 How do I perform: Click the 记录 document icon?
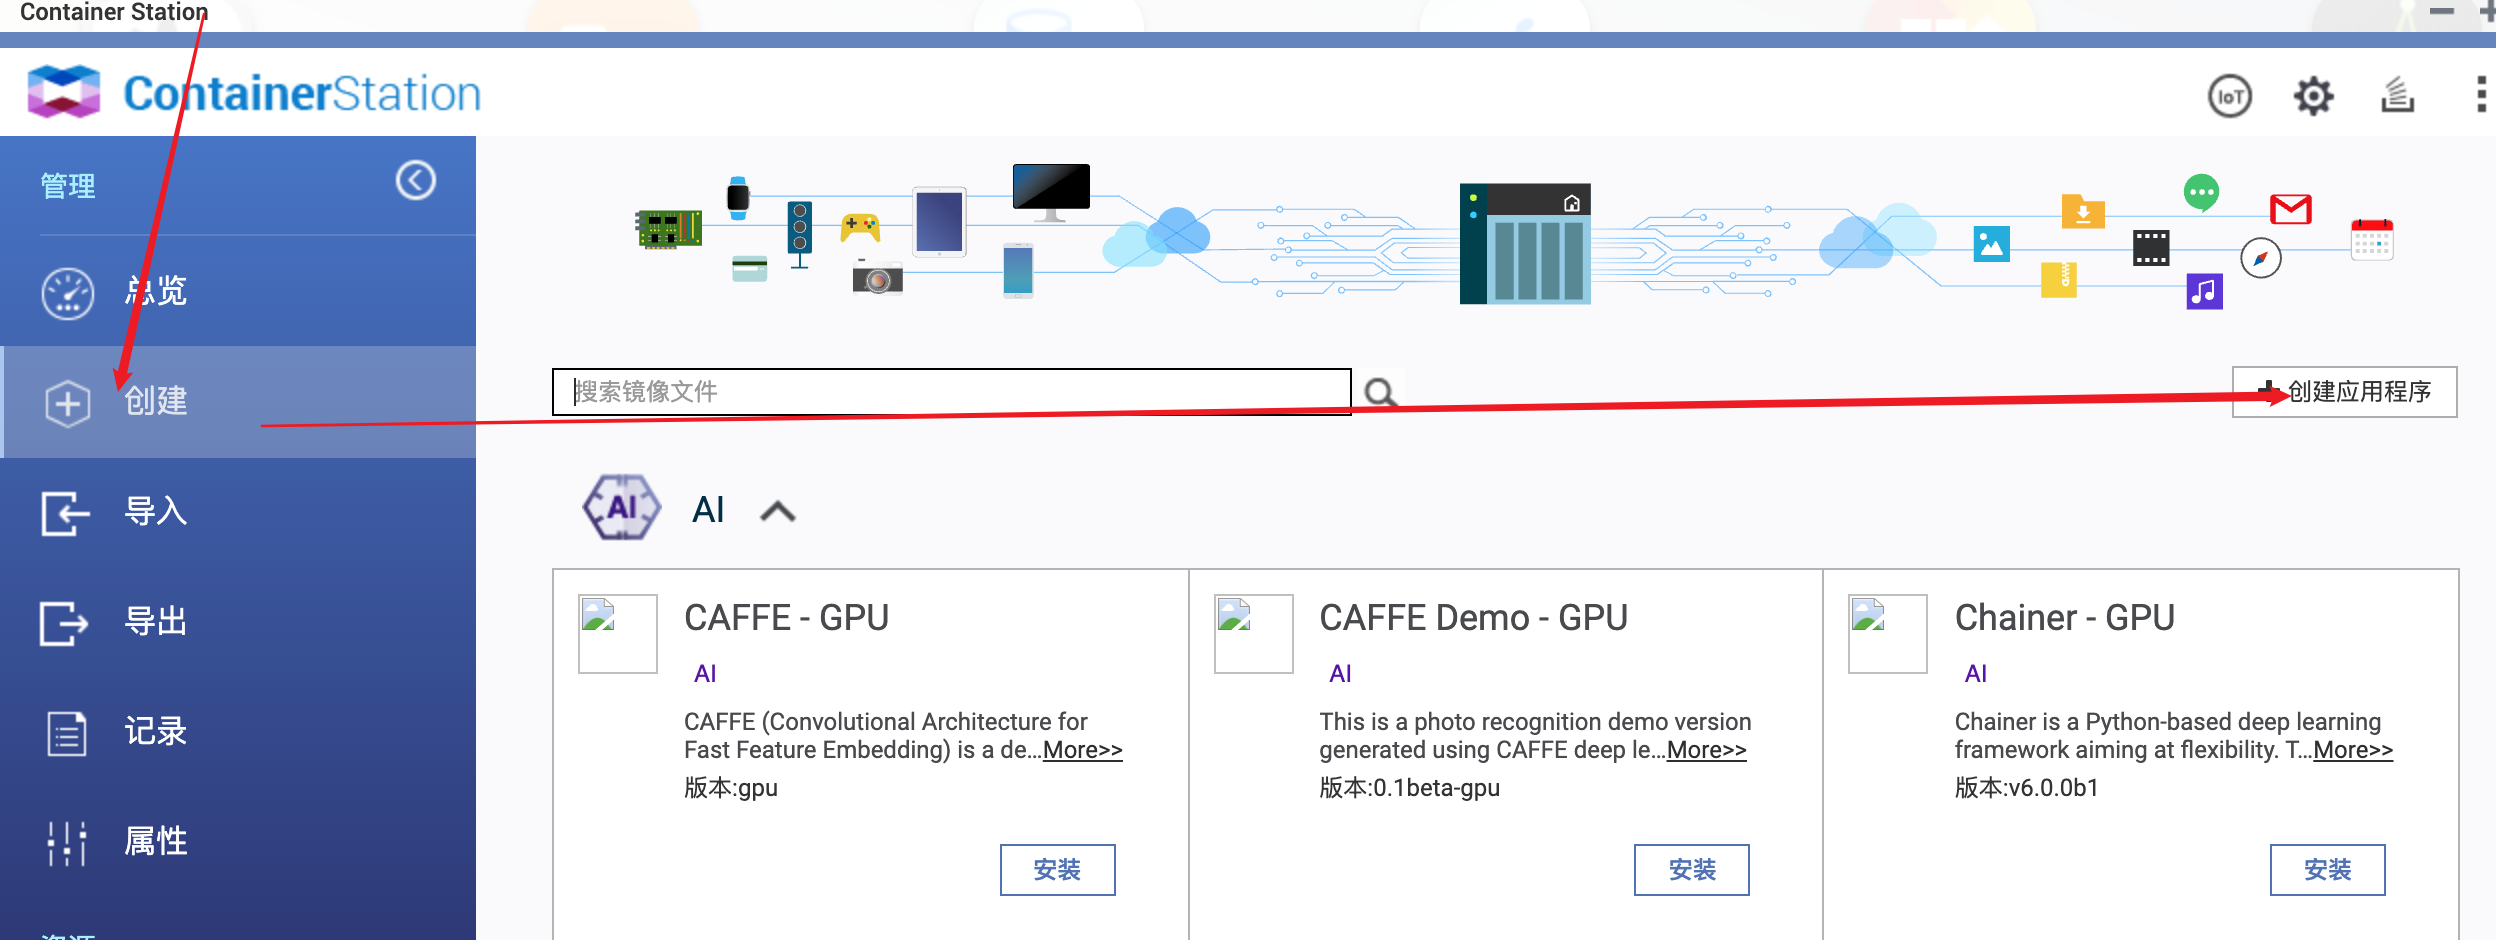pyautogui.click(x=67, y=733)
